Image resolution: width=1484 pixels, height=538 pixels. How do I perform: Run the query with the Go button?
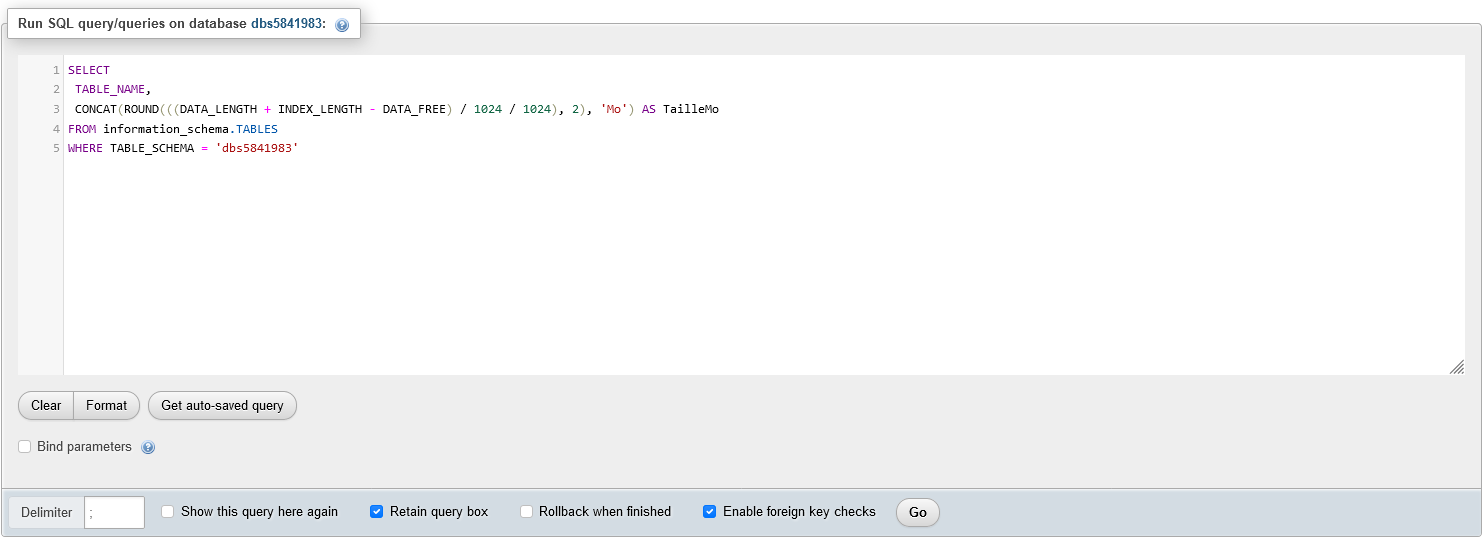(917, 513)
